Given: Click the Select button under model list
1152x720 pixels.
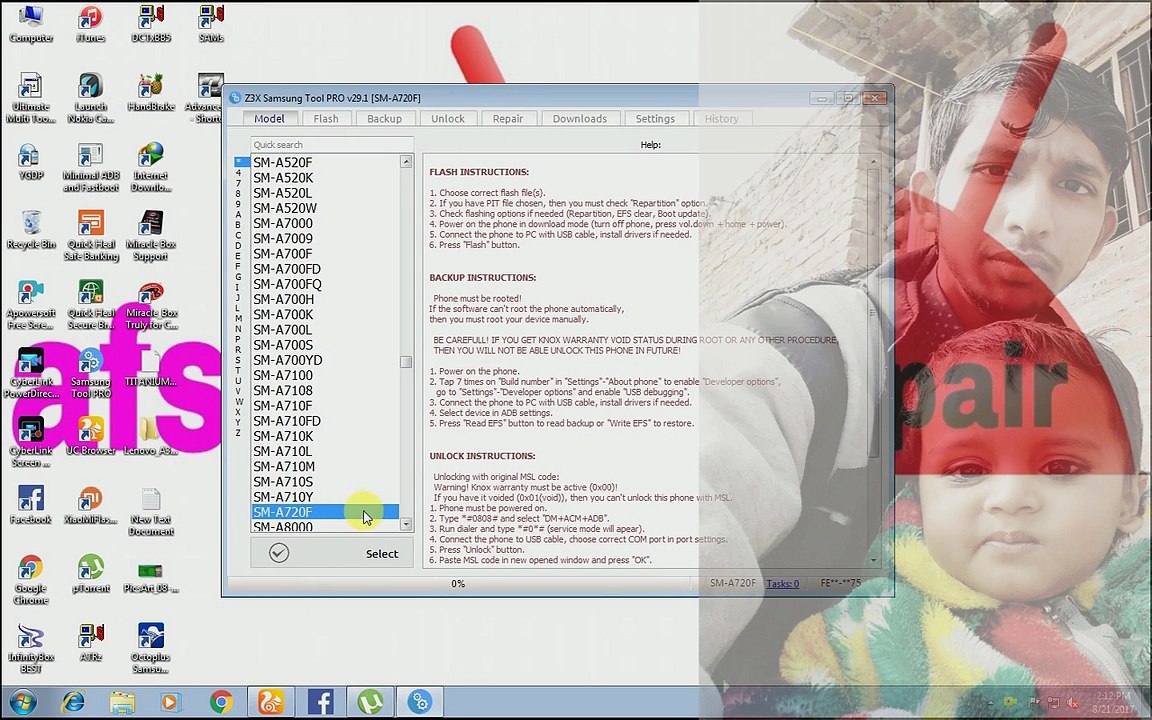Looking at the screenshot, I should (x=332, y=553).
